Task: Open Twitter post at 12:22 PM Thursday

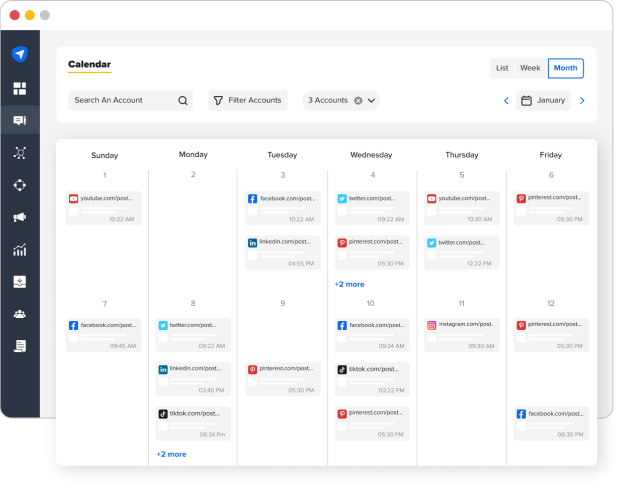Action: point(462,253)
